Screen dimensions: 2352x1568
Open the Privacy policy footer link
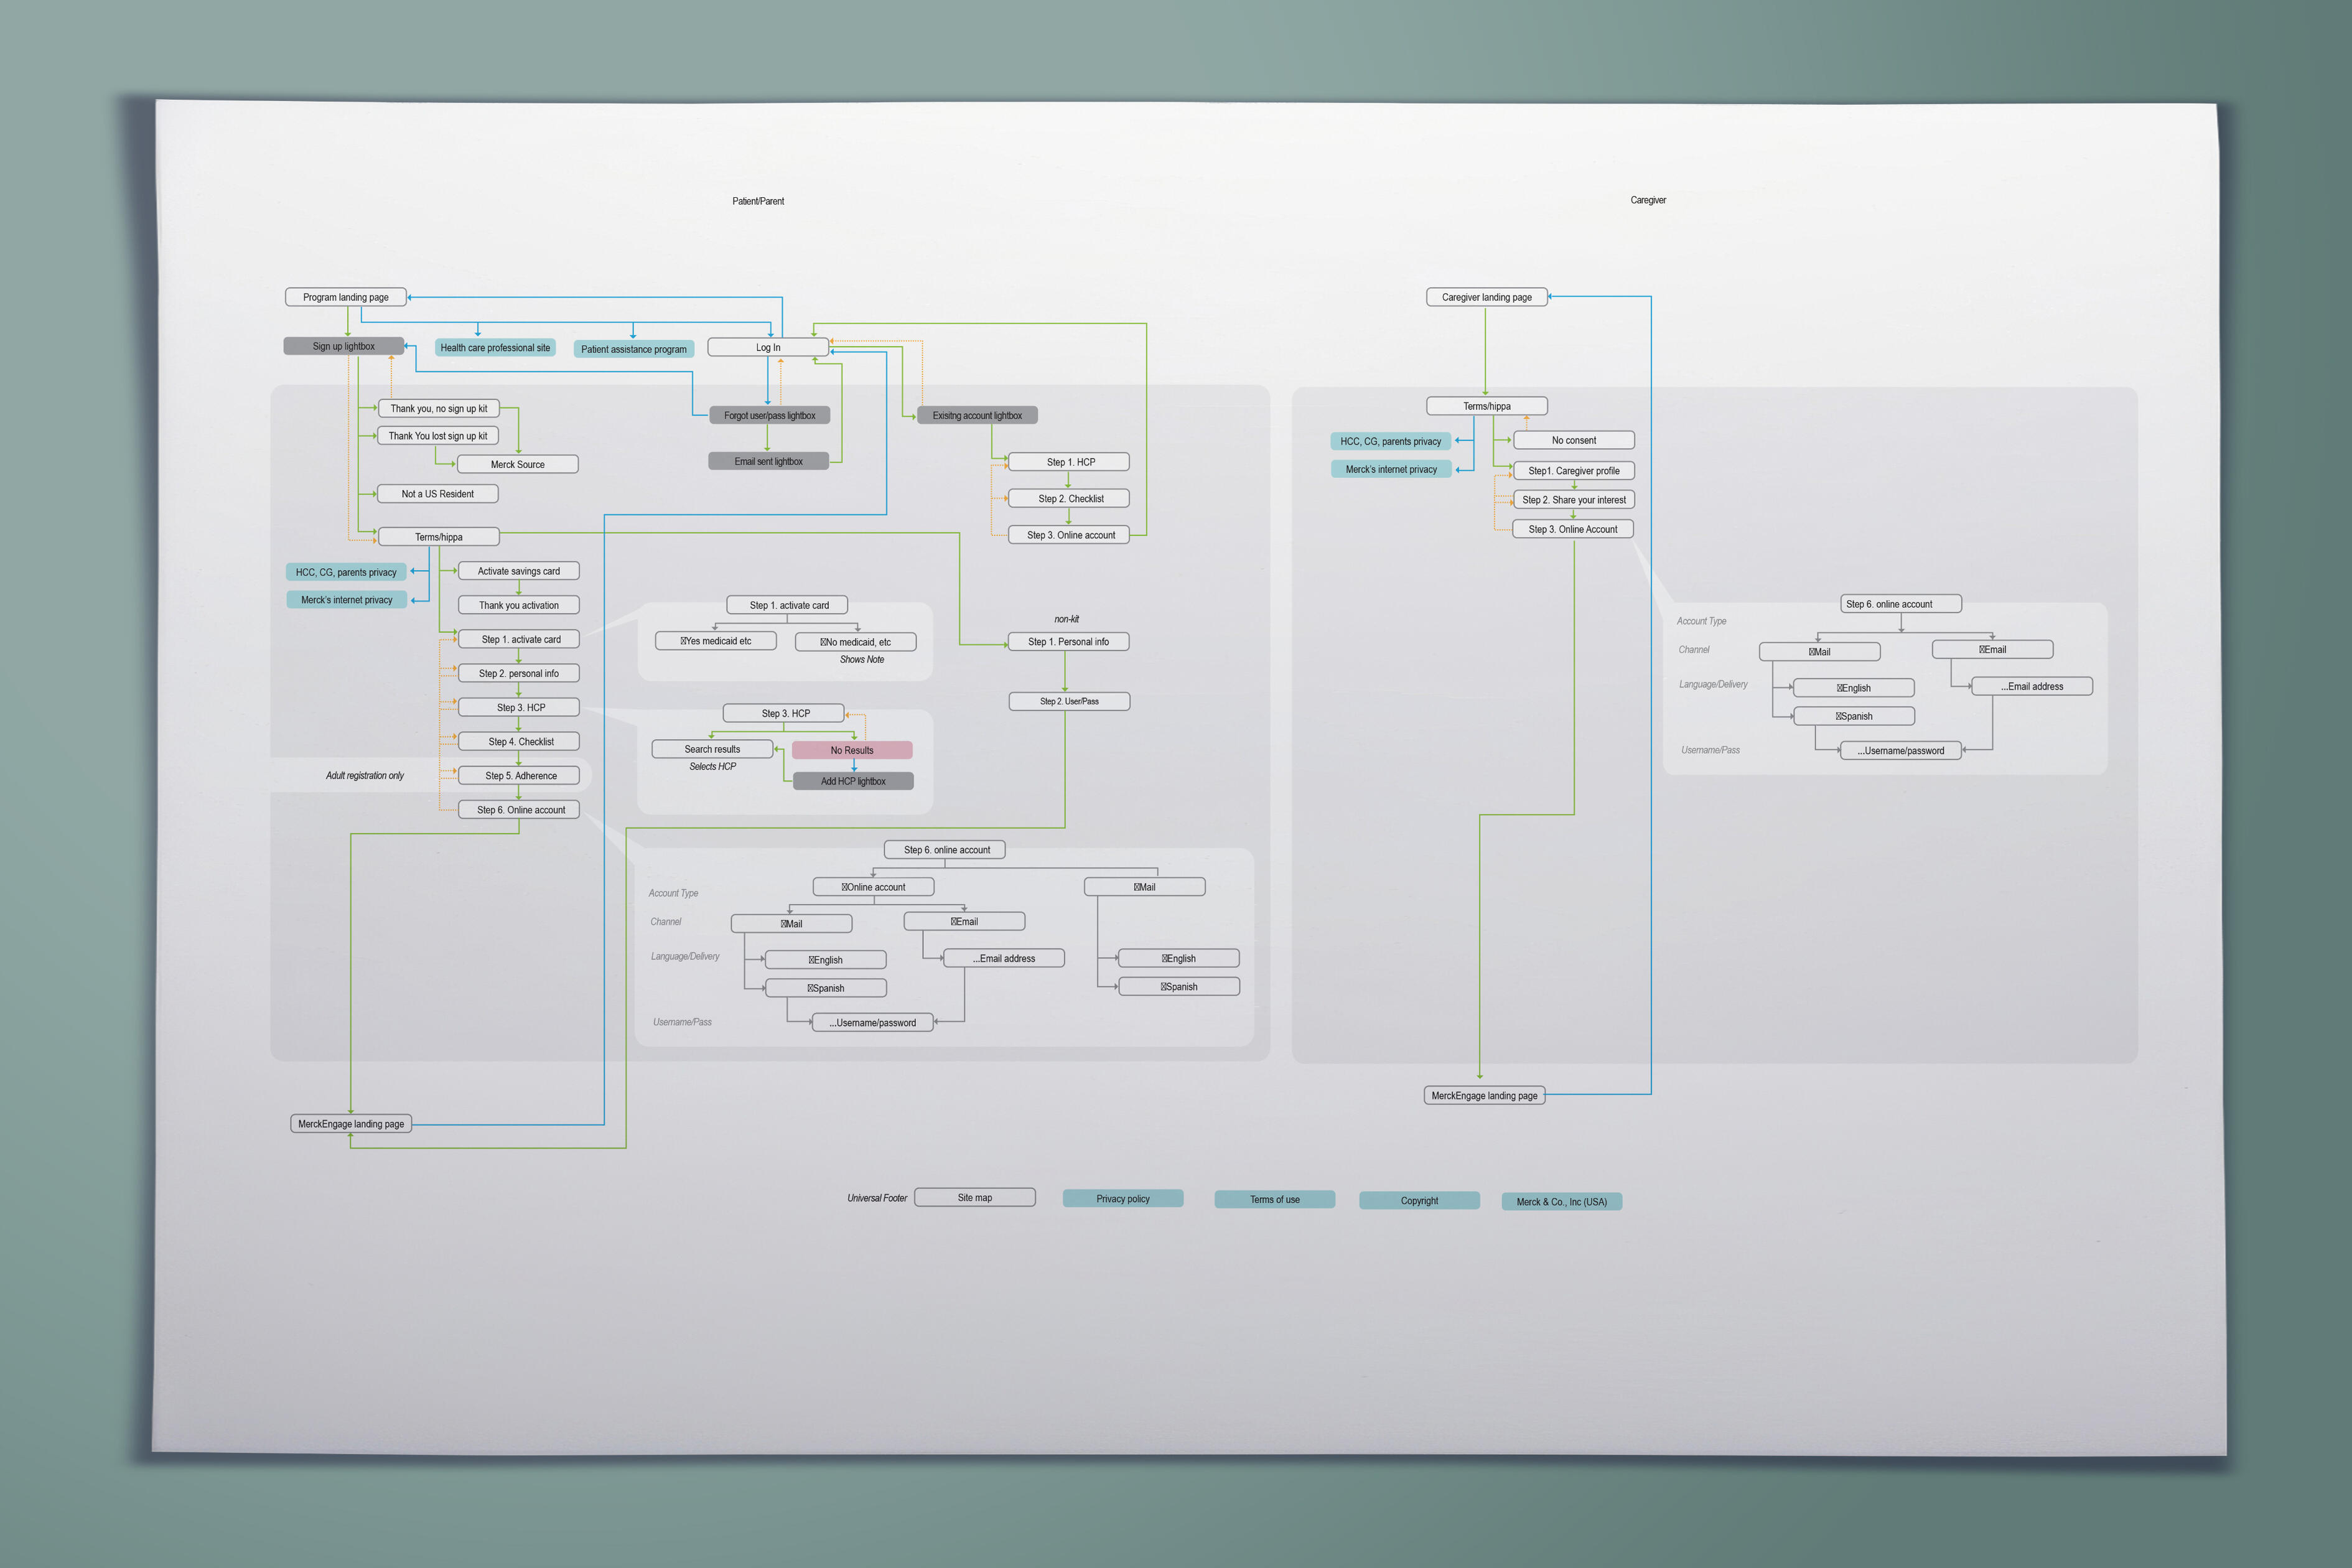pyautogui.click(x=1123, y=1198)
